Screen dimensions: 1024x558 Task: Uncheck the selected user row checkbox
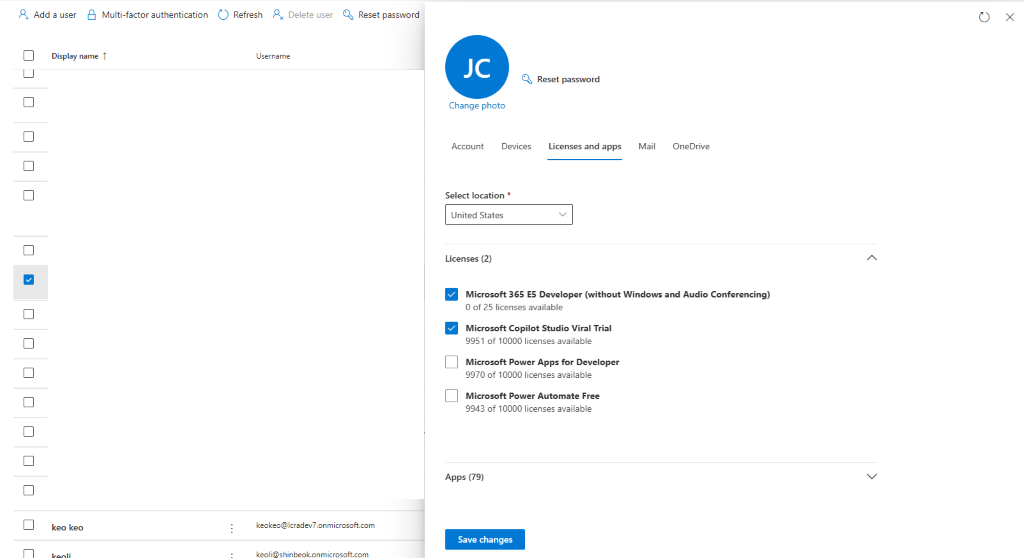point(29,280)
